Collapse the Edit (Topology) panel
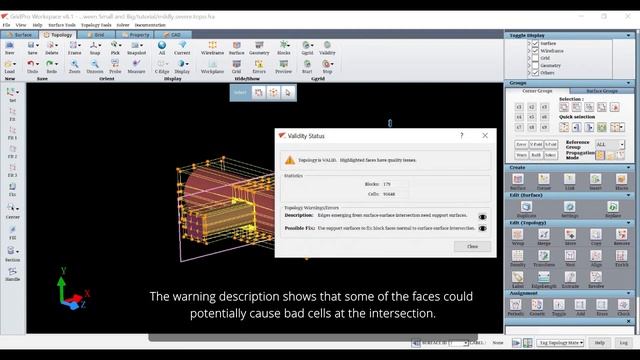Viewport: 640px width, 360px height. pyautogui.click(x=629, y=223)
